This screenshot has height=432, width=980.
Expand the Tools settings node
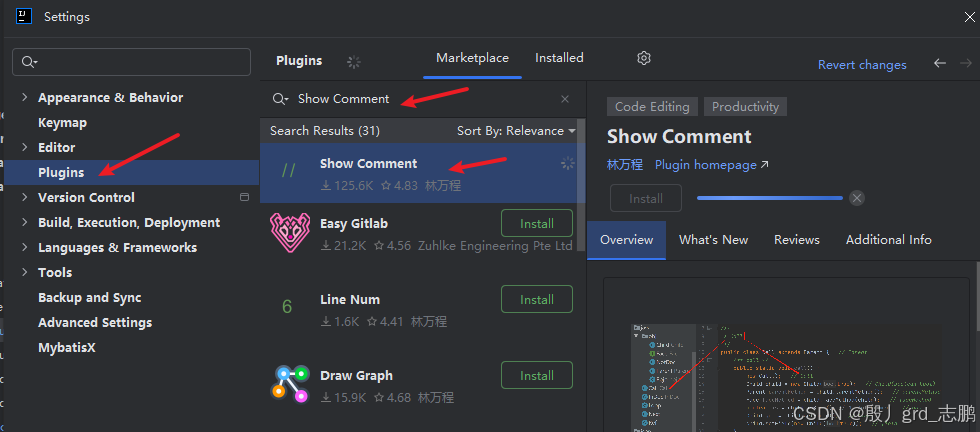pos(25,273)
